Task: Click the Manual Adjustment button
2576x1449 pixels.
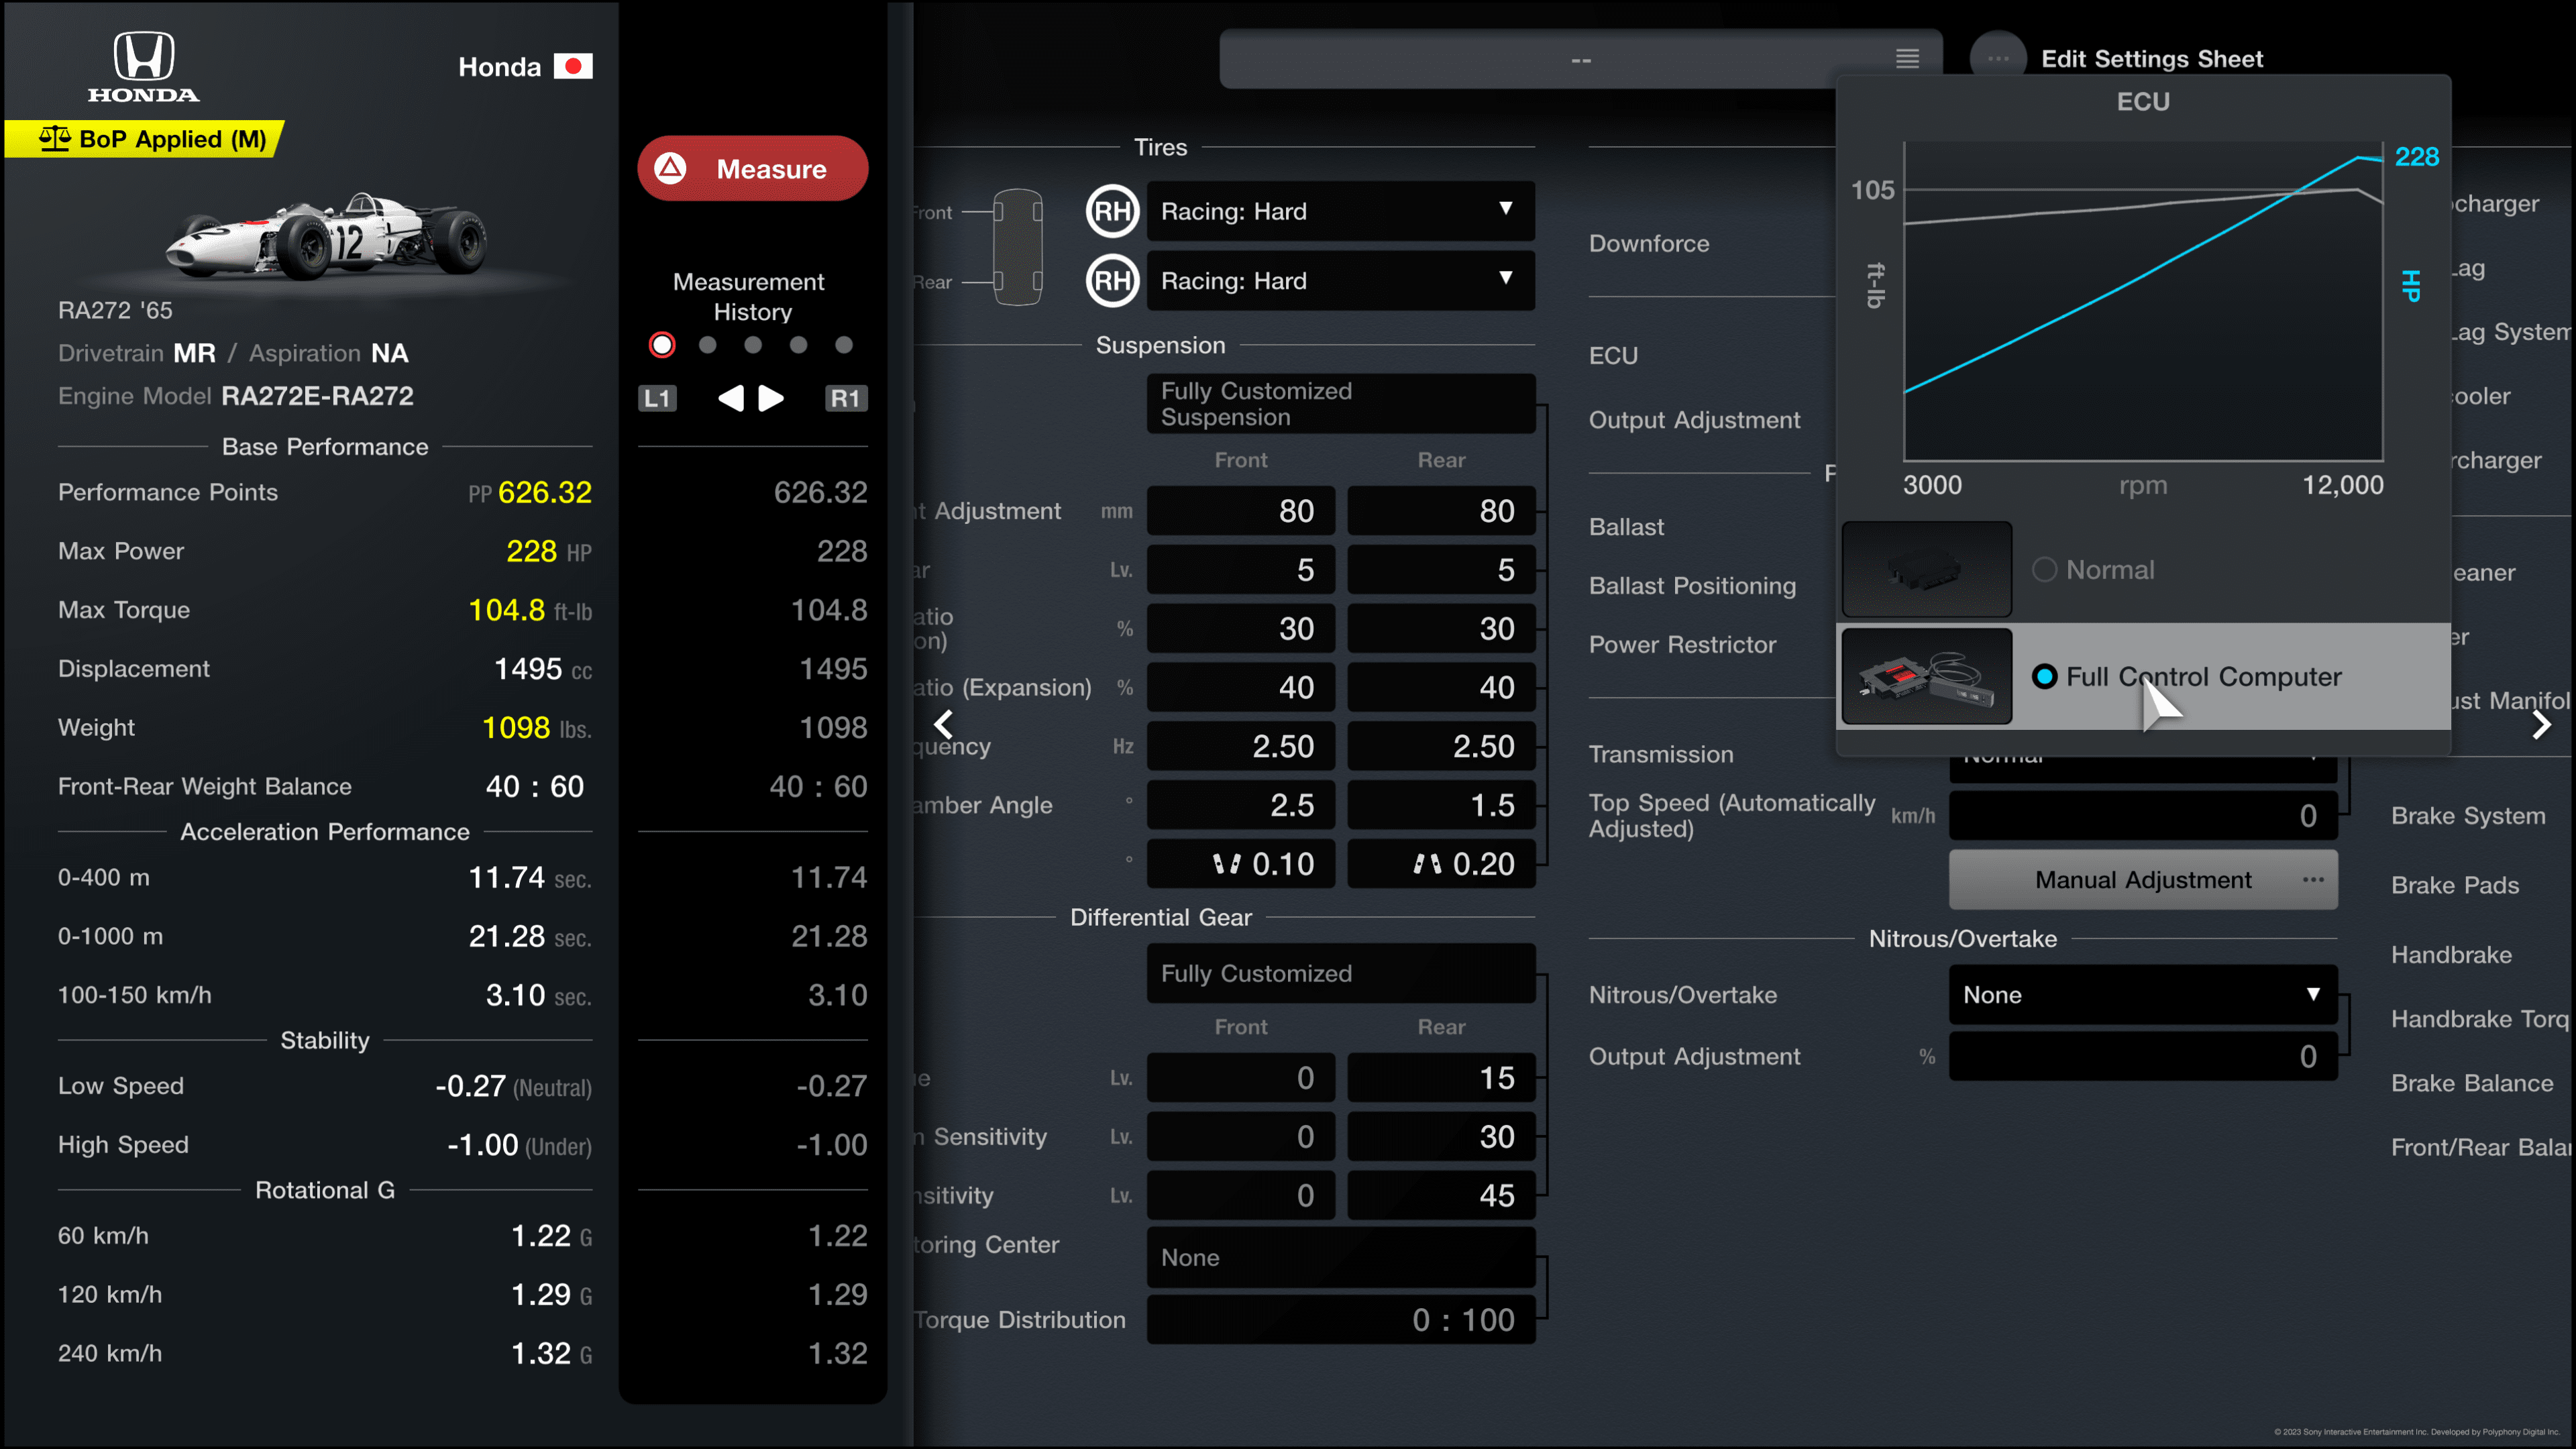Action: (x=2143, y=880)
